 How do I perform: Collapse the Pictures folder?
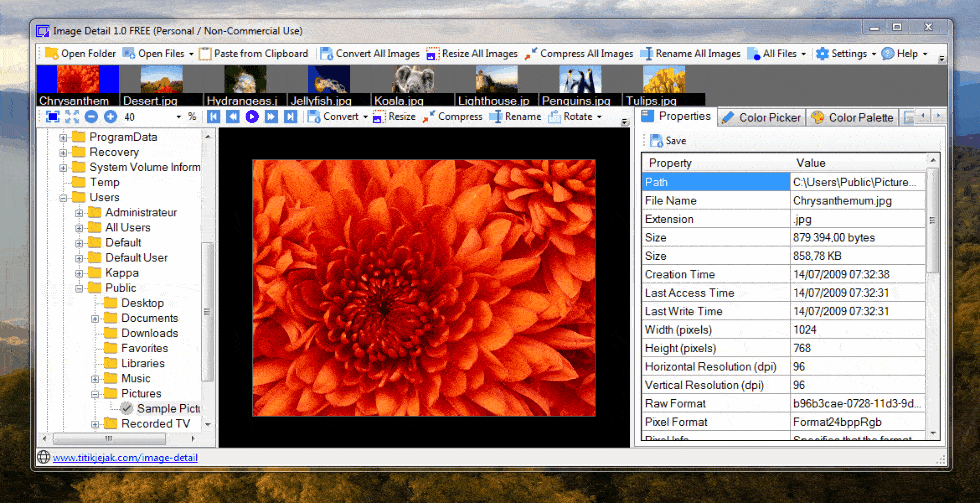pyautogui.click(x=95, y=394)
